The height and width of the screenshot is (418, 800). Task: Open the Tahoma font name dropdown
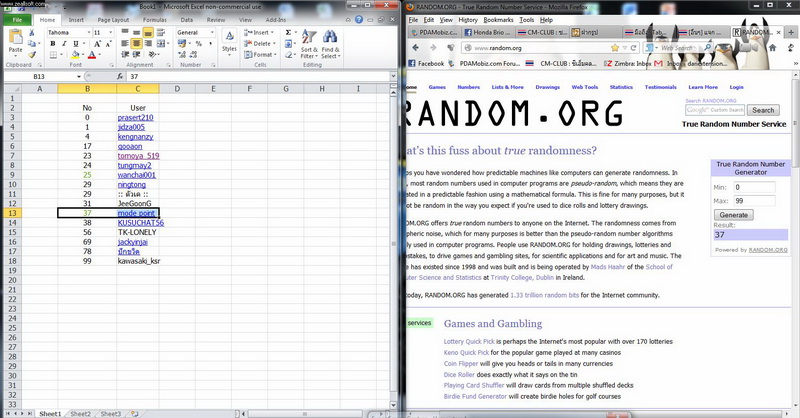pos(89,32)
